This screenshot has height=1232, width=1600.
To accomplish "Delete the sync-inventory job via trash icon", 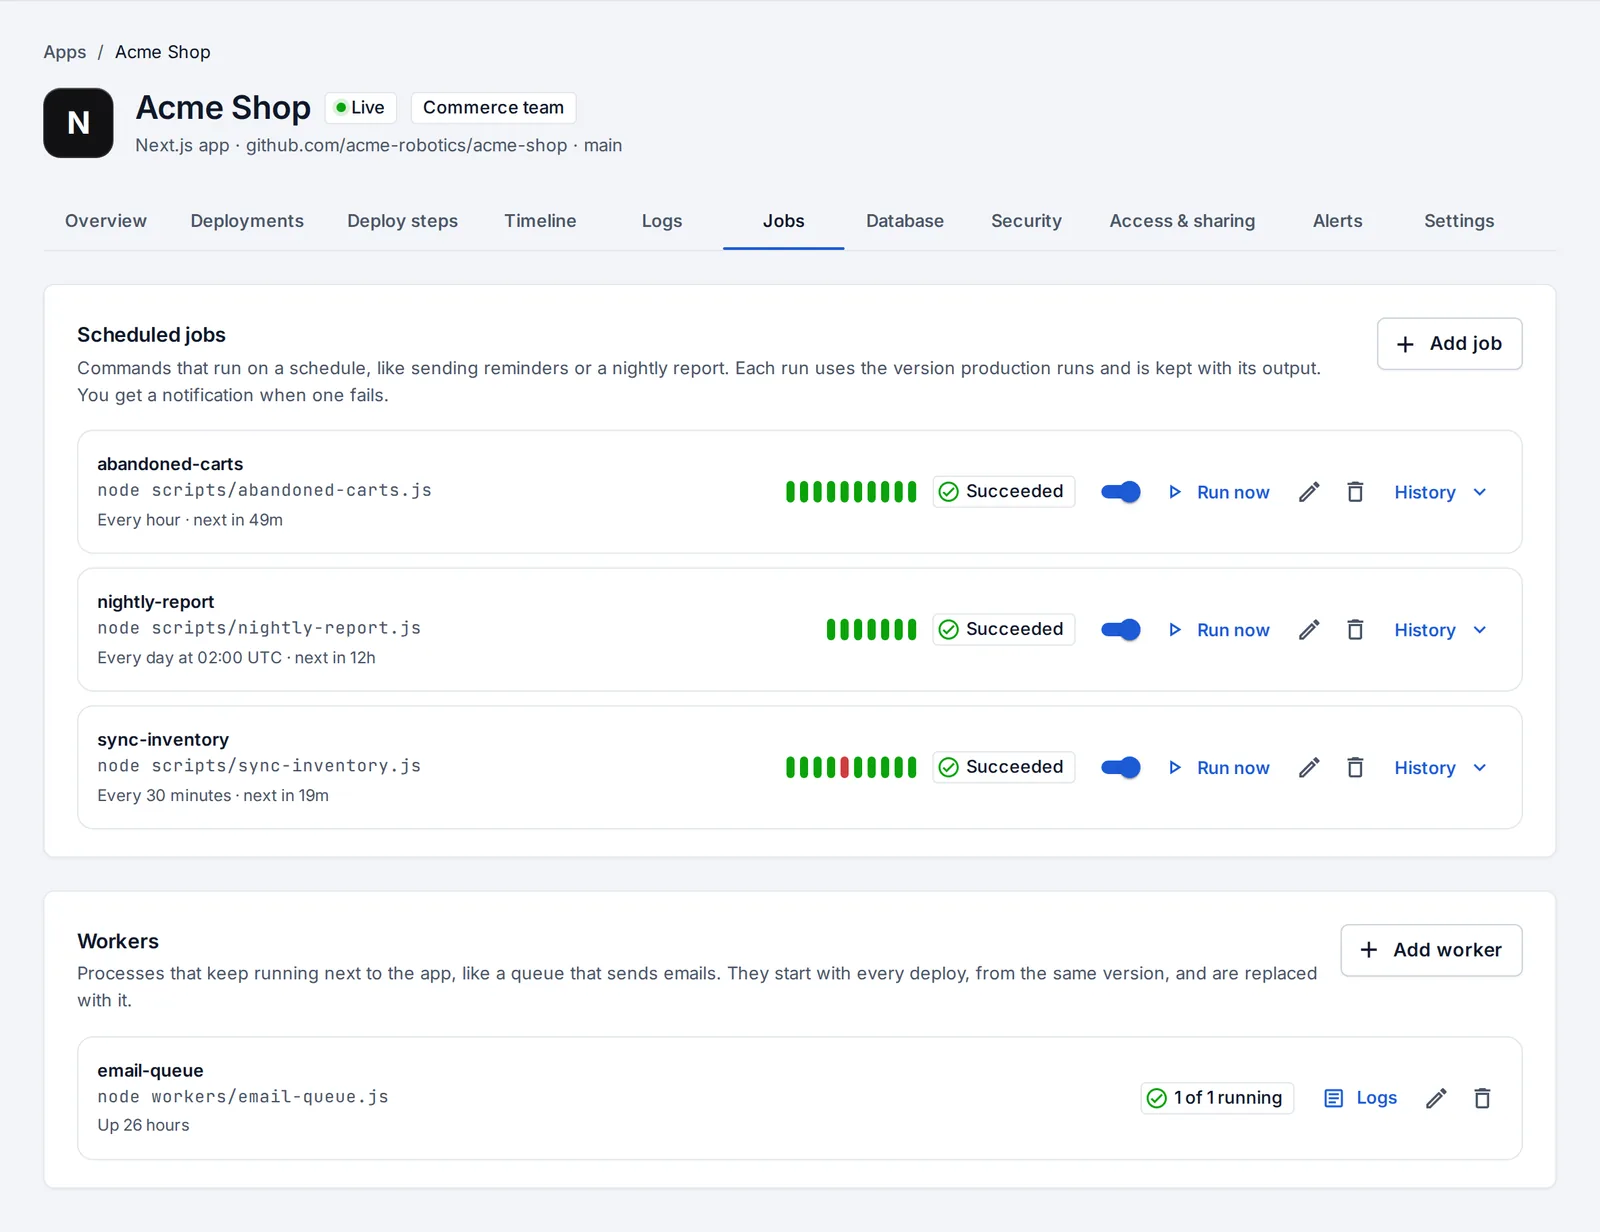I will 1355,768.
